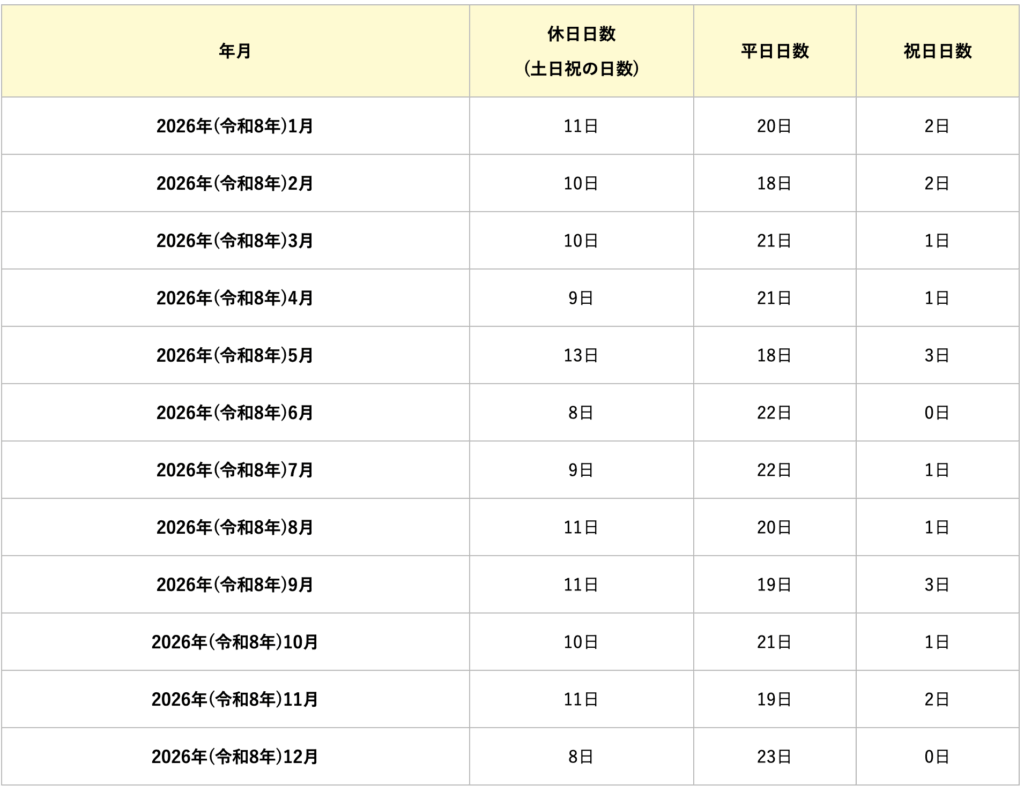Select the 2026年(令和8年)5月 row label
The width and height of the screenshot is (1024, 793).
[x=235, y=355]
